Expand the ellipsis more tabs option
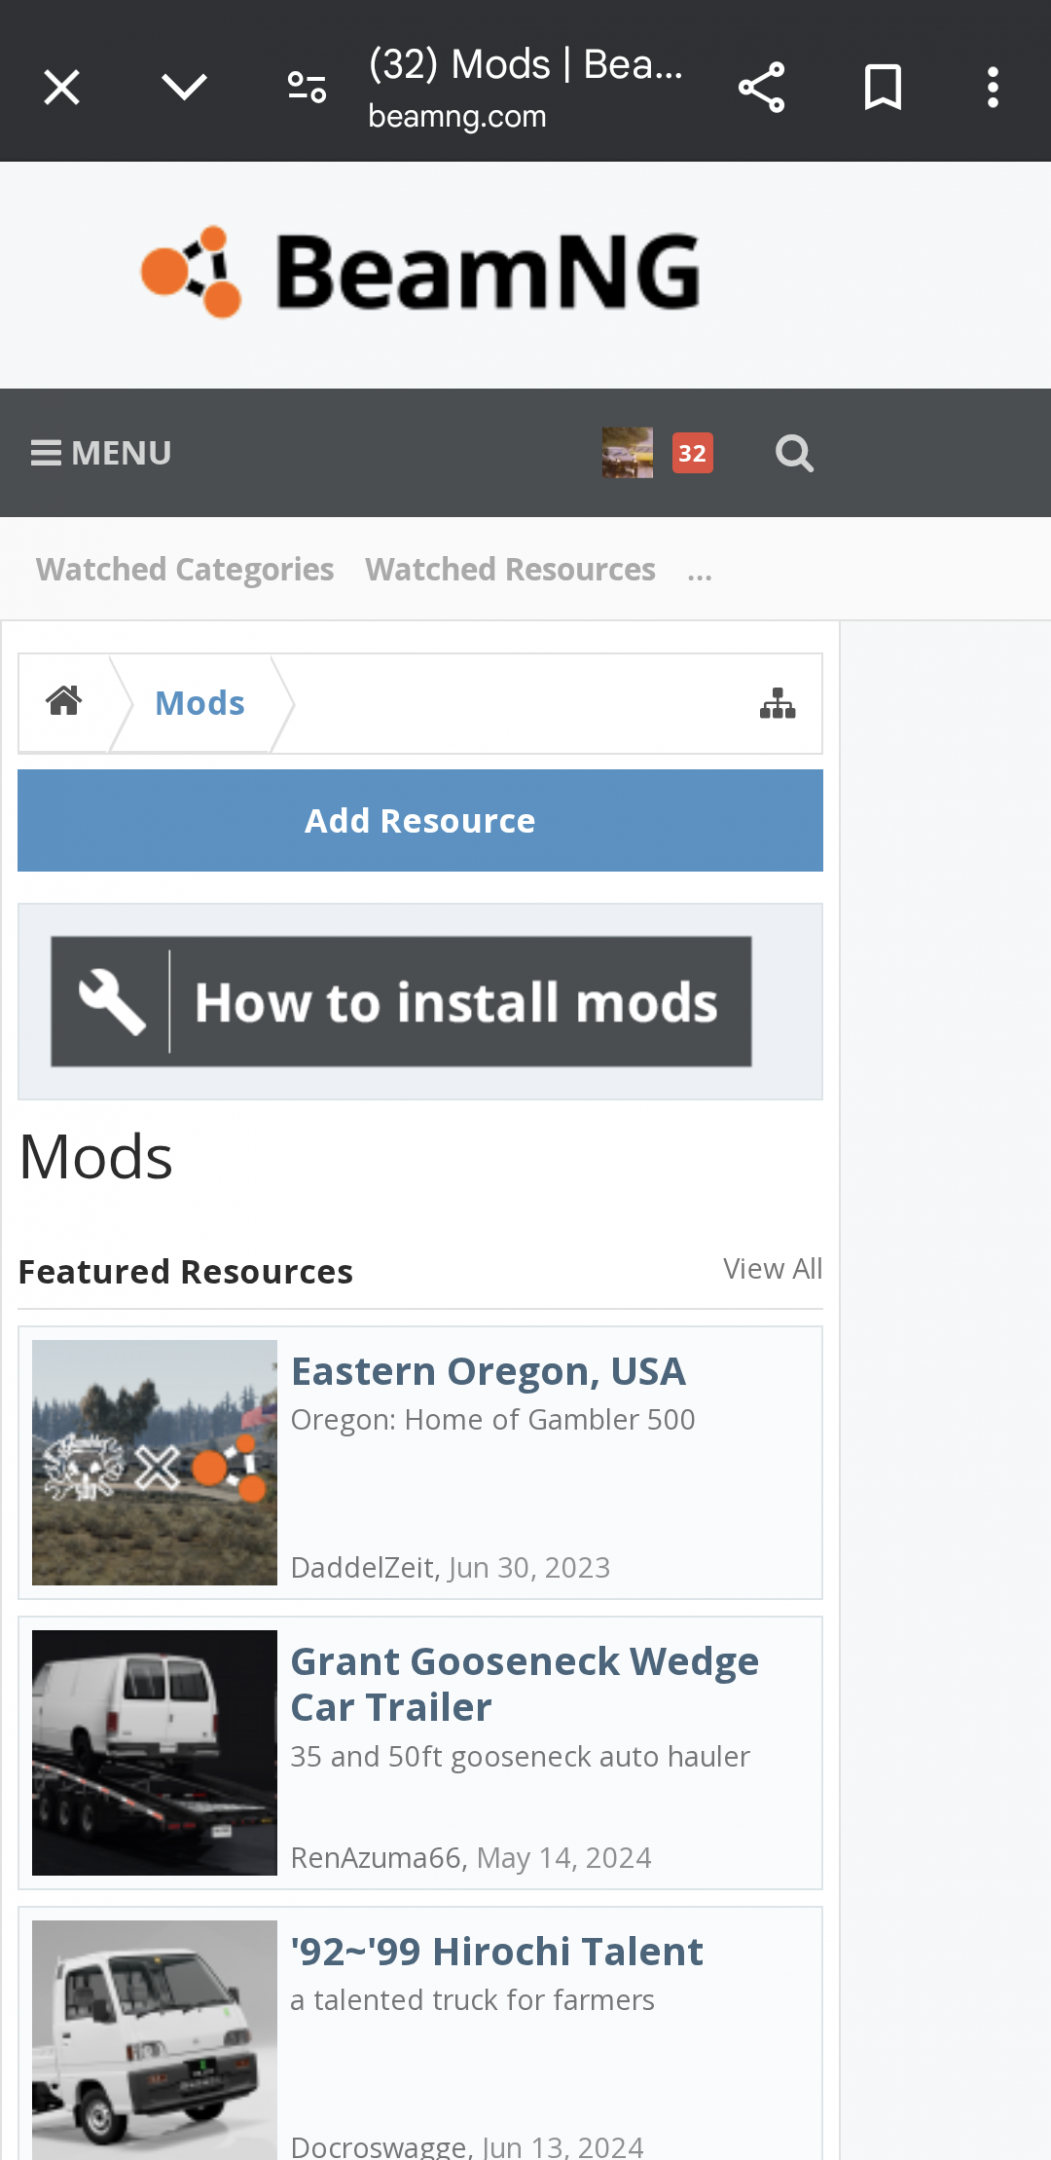The width and height of the screenshot is (1051, 2160). 700,572
